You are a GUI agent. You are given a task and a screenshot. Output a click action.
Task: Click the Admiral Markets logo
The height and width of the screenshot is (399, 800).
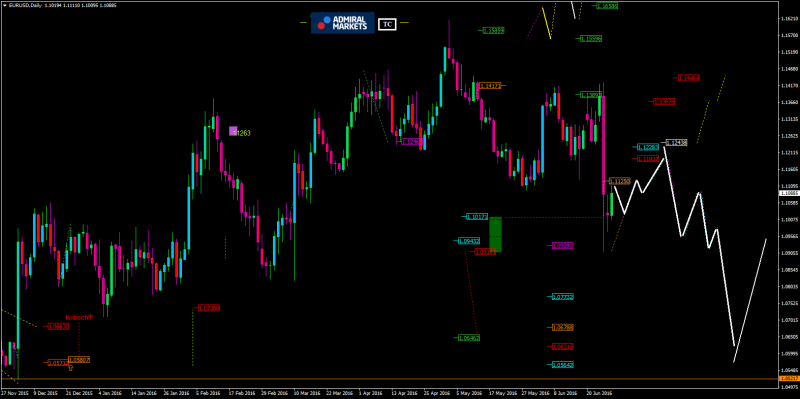[x=343, y=23]
